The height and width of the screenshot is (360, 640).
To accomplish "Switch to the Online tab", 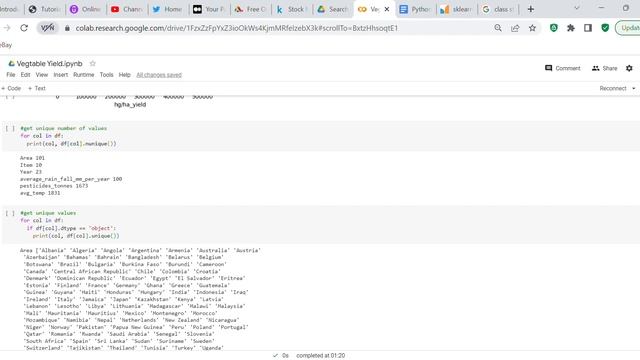I will point(85,9).
